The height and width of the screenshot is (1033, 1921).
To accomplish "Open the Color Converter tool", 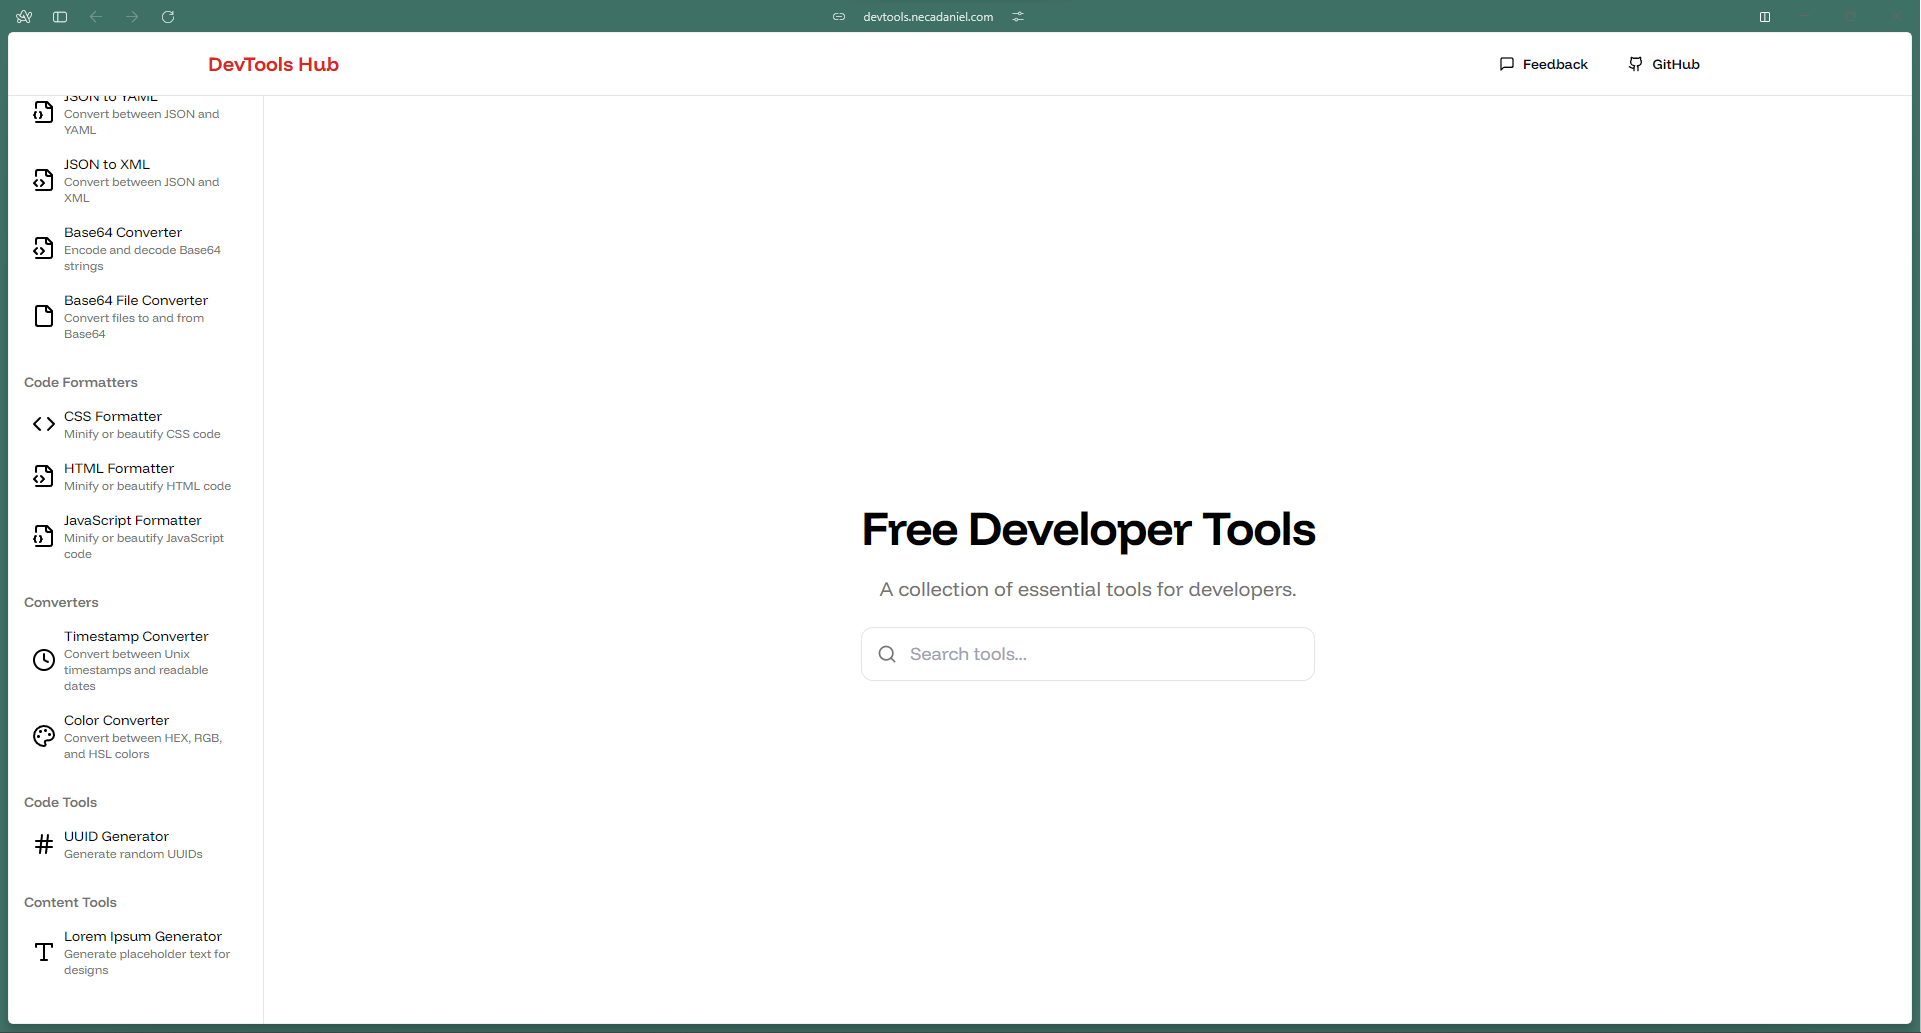I will point(135,736).
